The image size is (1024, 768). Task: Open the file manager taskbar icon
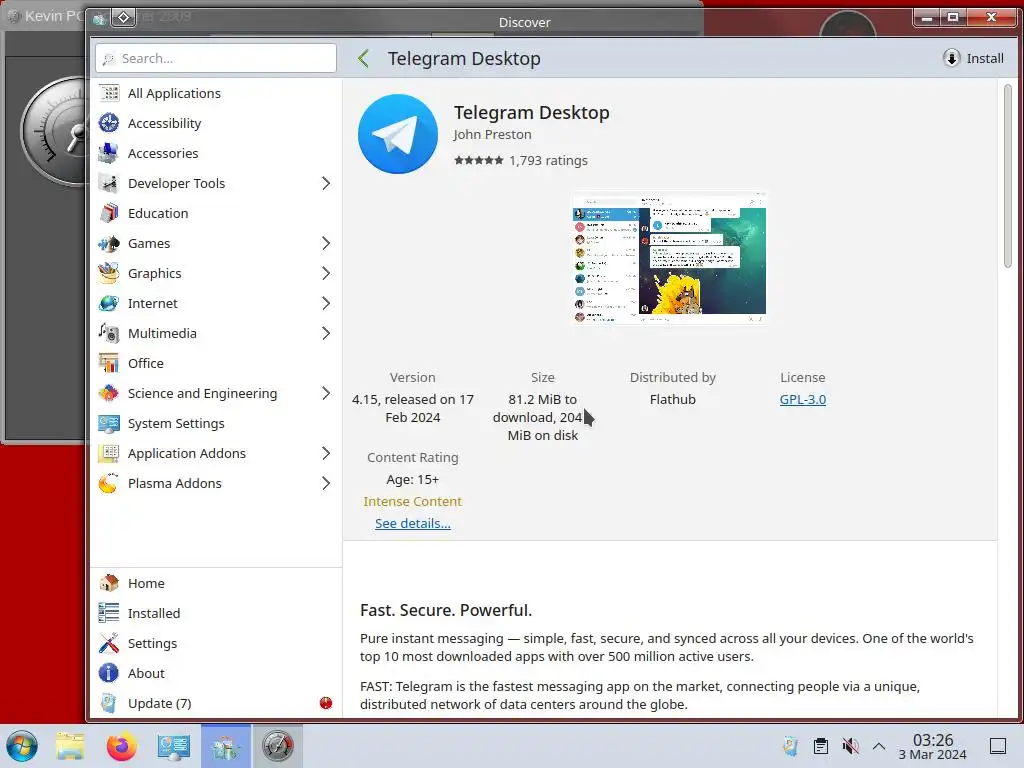click(70, 746)
